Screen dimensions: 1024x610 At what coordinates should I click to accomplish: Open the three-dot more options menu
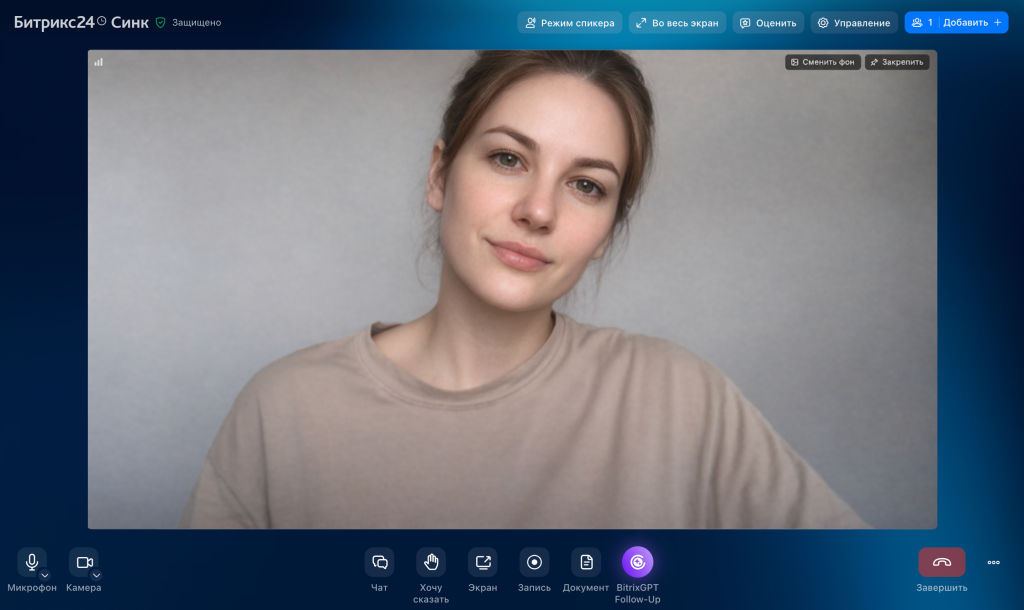(993, 562)
